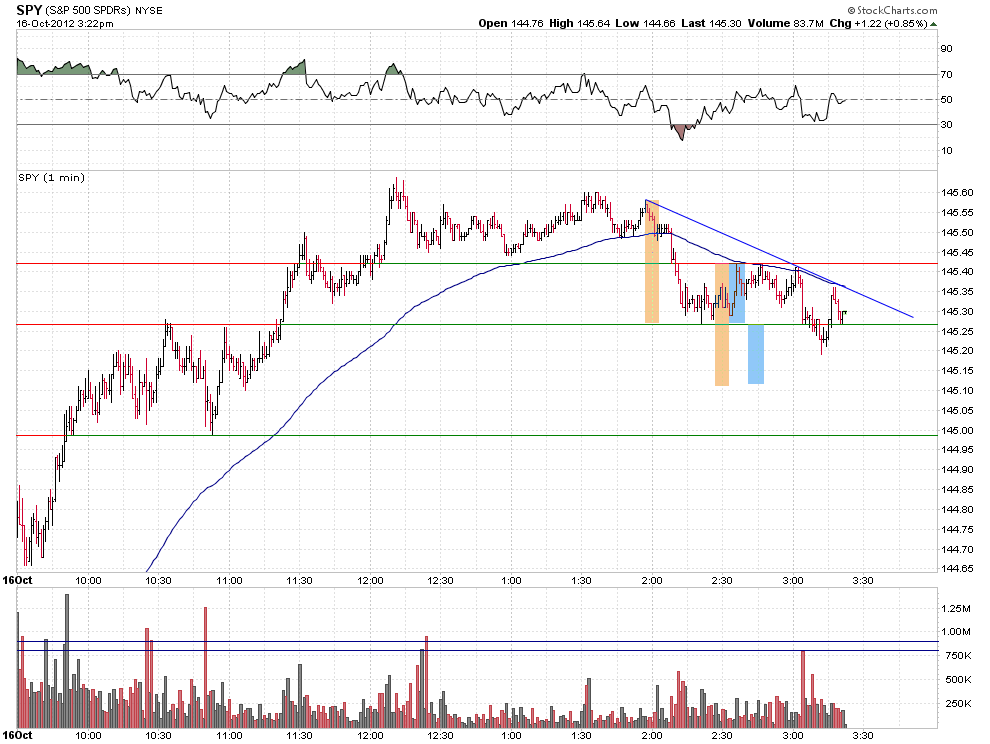Click the 12:30 time label under volume panel
Screen dimensions: 990x744
(x=440, y=735)
